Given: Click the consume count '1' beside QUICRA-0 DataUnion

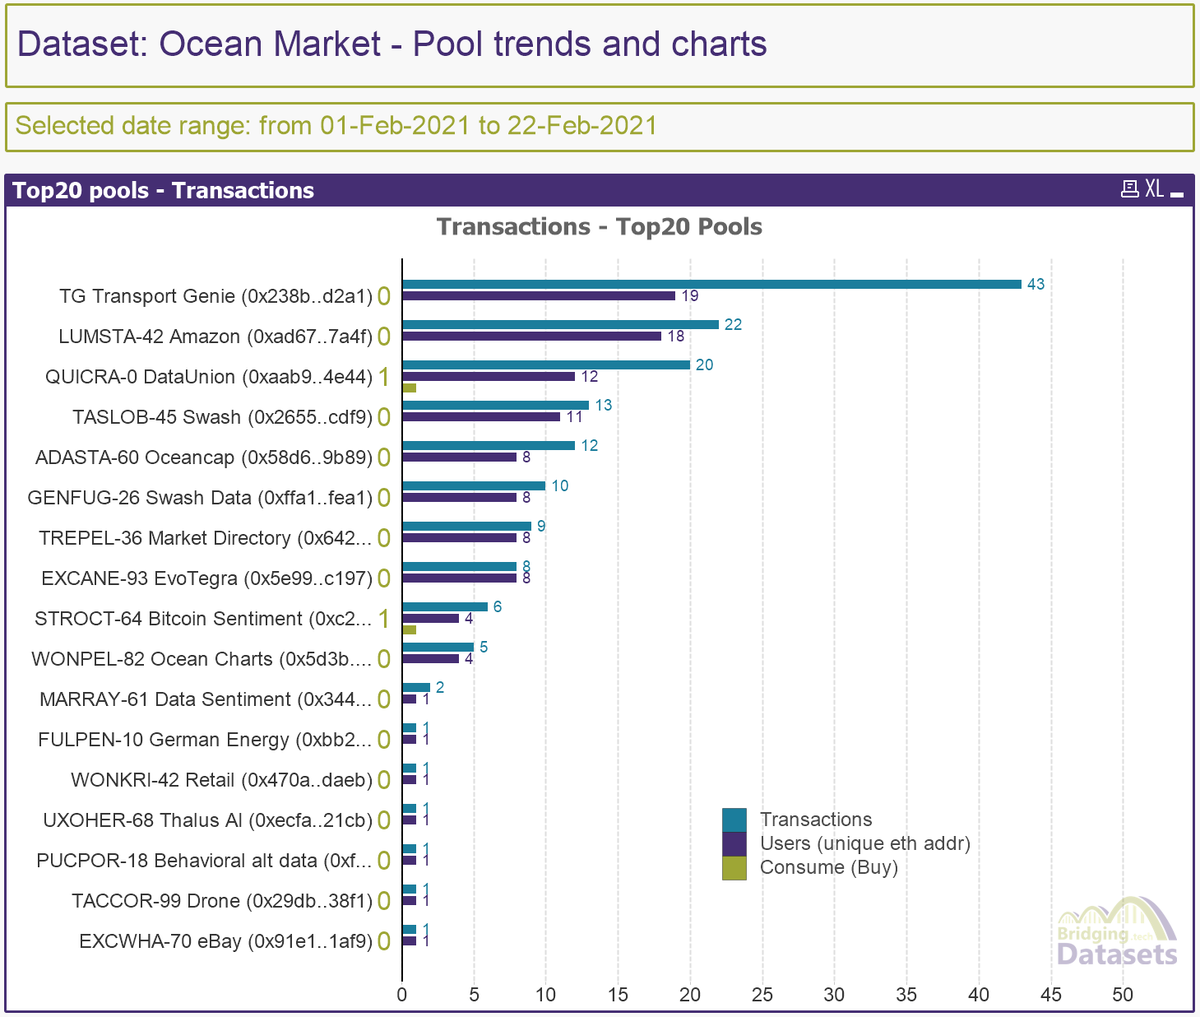Looking at the screenshot, I should click(384, 377).
